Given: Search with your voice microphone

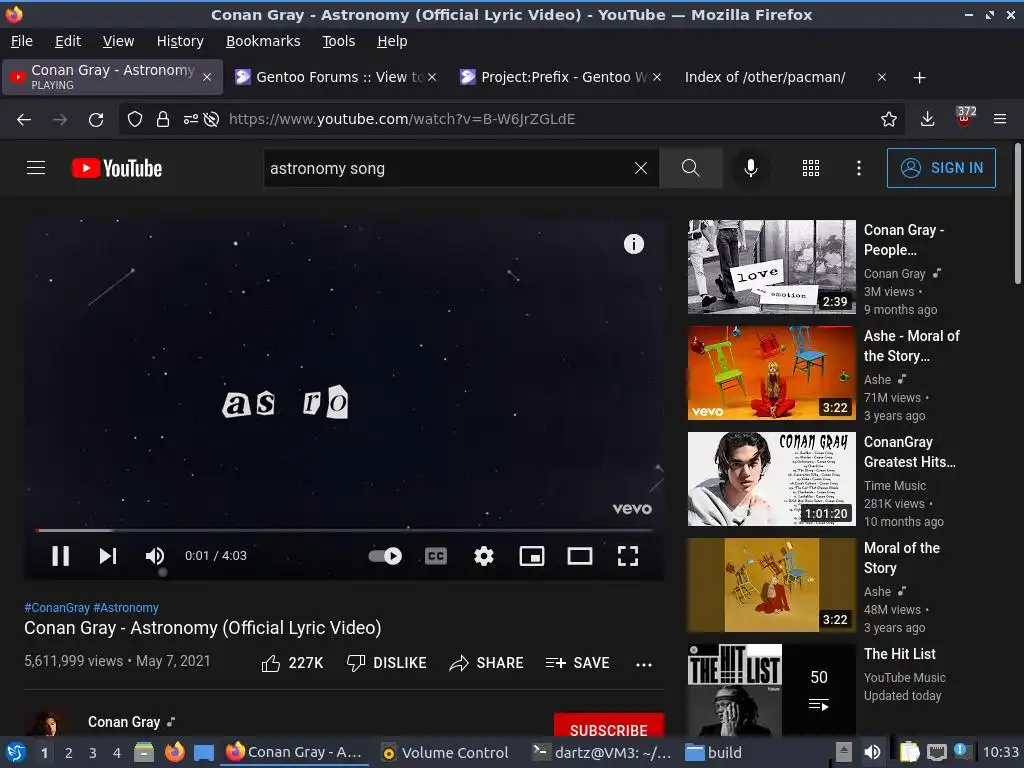Looking at the screenshot, I should [751, 168].
